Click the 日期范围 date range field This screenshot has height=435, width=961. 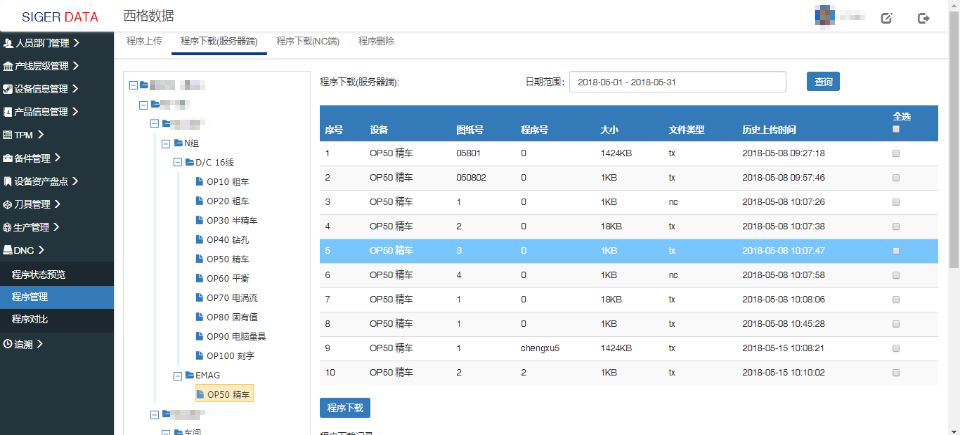677,82
